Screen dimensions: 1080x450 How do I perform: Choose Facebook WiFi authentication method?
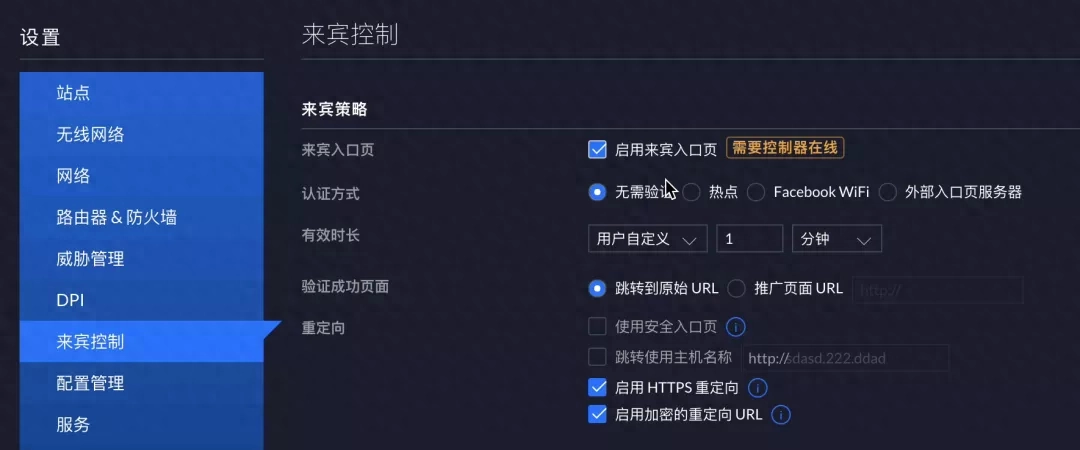point(756,192)
